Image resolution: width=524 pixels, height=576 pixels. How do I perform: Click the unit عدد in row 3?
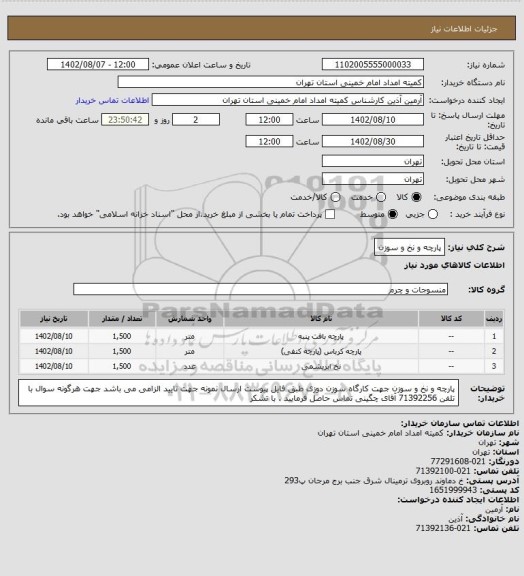[190, 366]
